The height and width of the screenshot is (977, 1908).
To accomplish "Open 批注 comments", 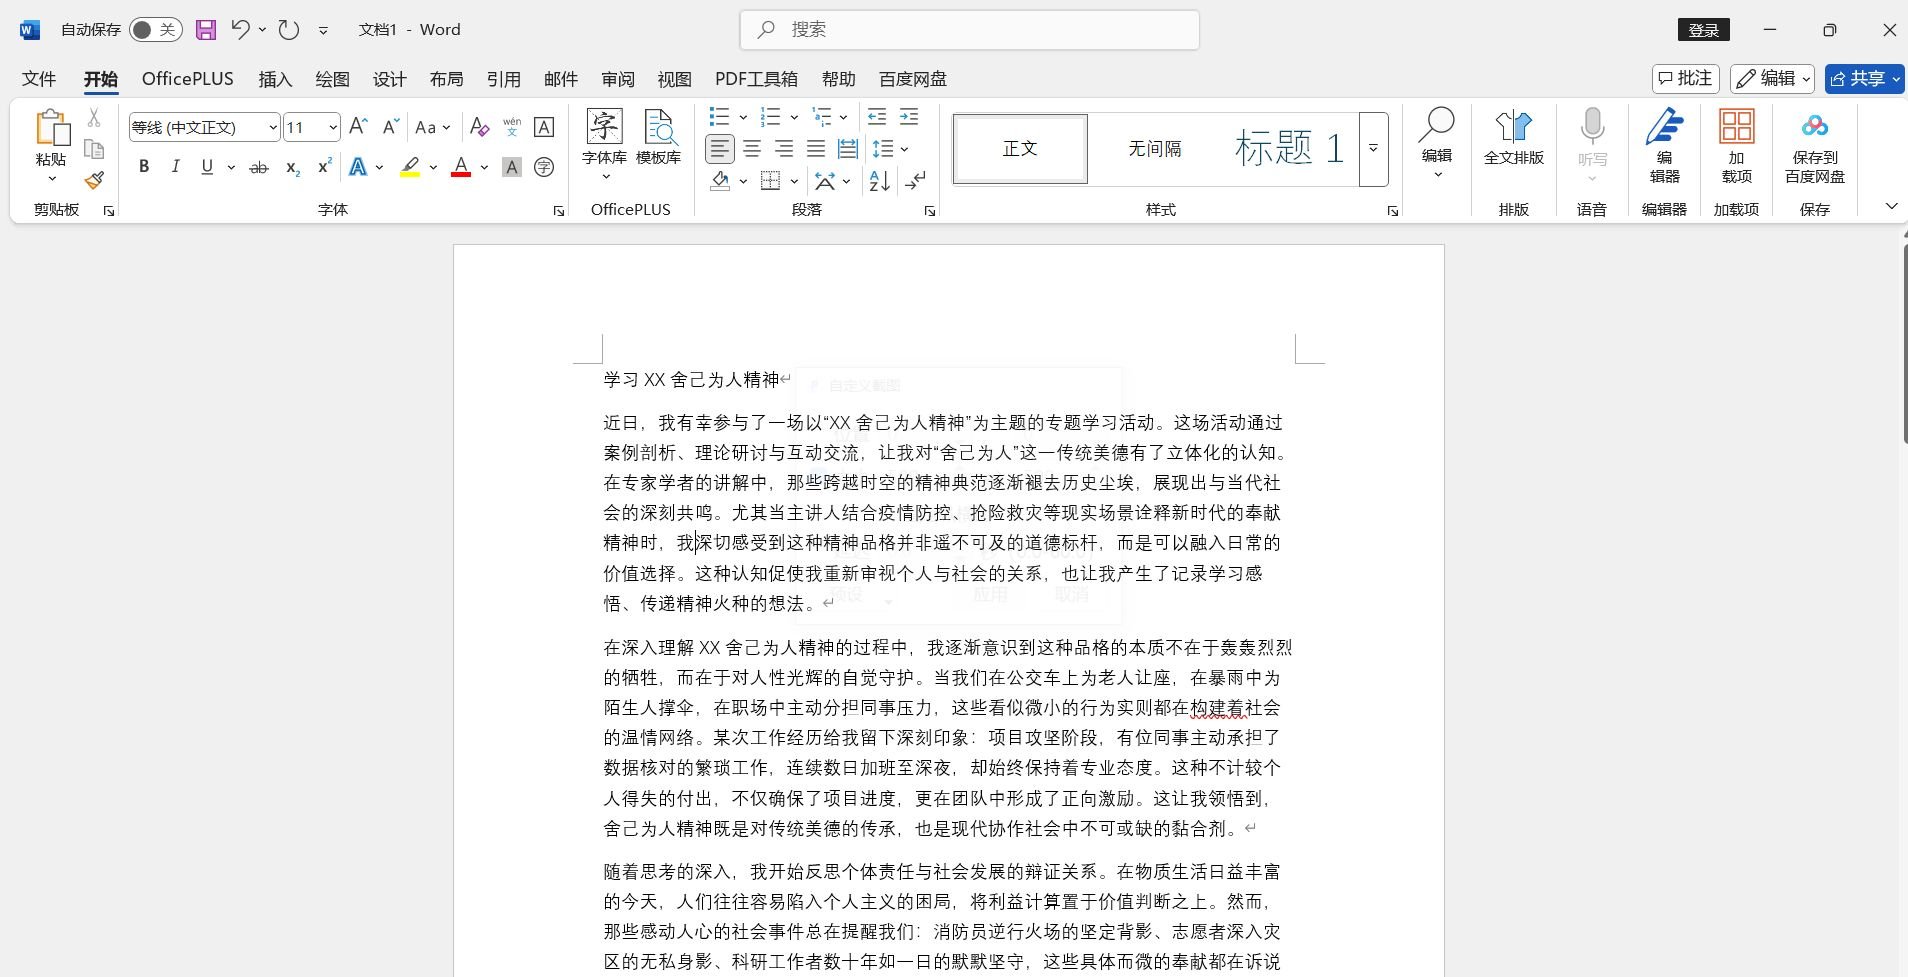I will (x=1686, y=78).
